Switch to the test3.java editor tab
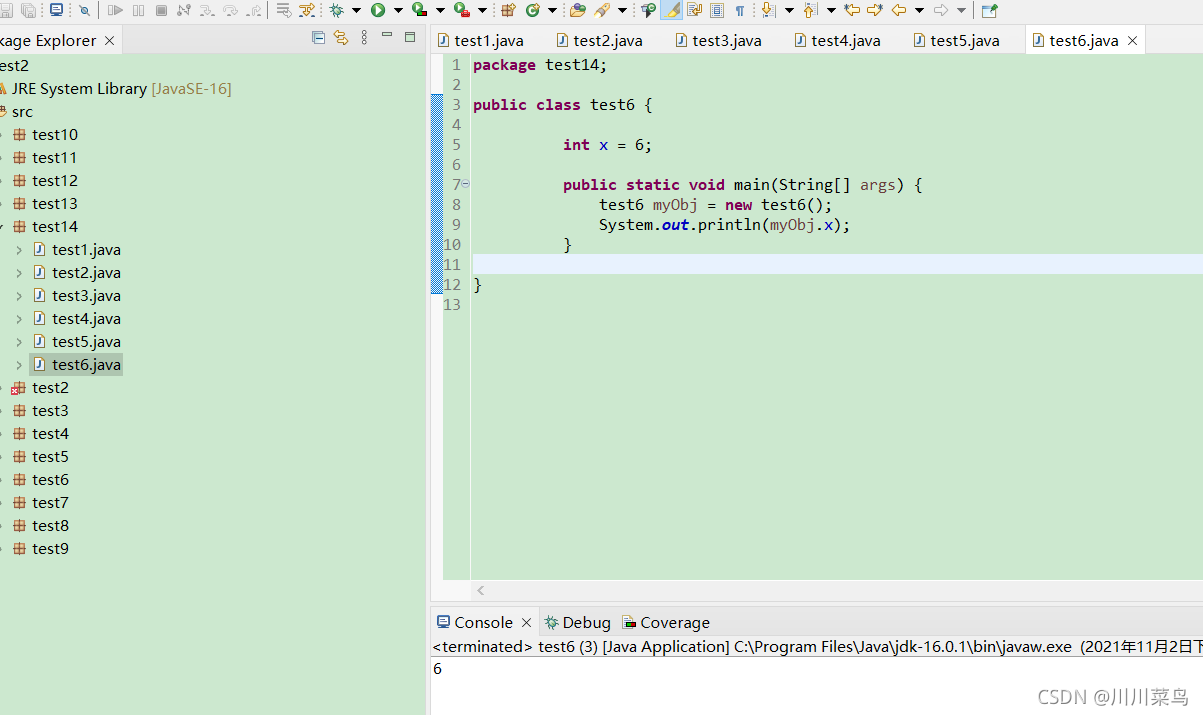This screenshot has height=715, width=1203. click(x=718, y=40)
